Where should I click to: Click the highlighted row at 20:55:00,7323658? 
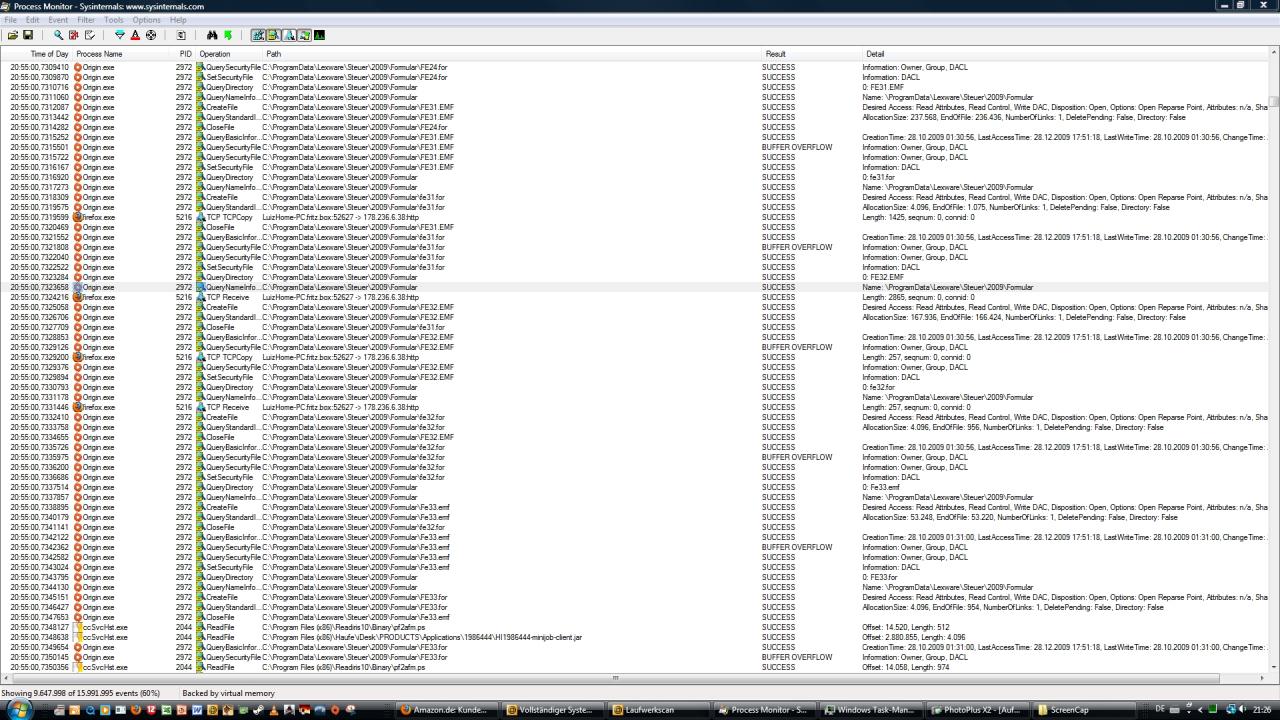pyautogui.click(x=635, y=287)
